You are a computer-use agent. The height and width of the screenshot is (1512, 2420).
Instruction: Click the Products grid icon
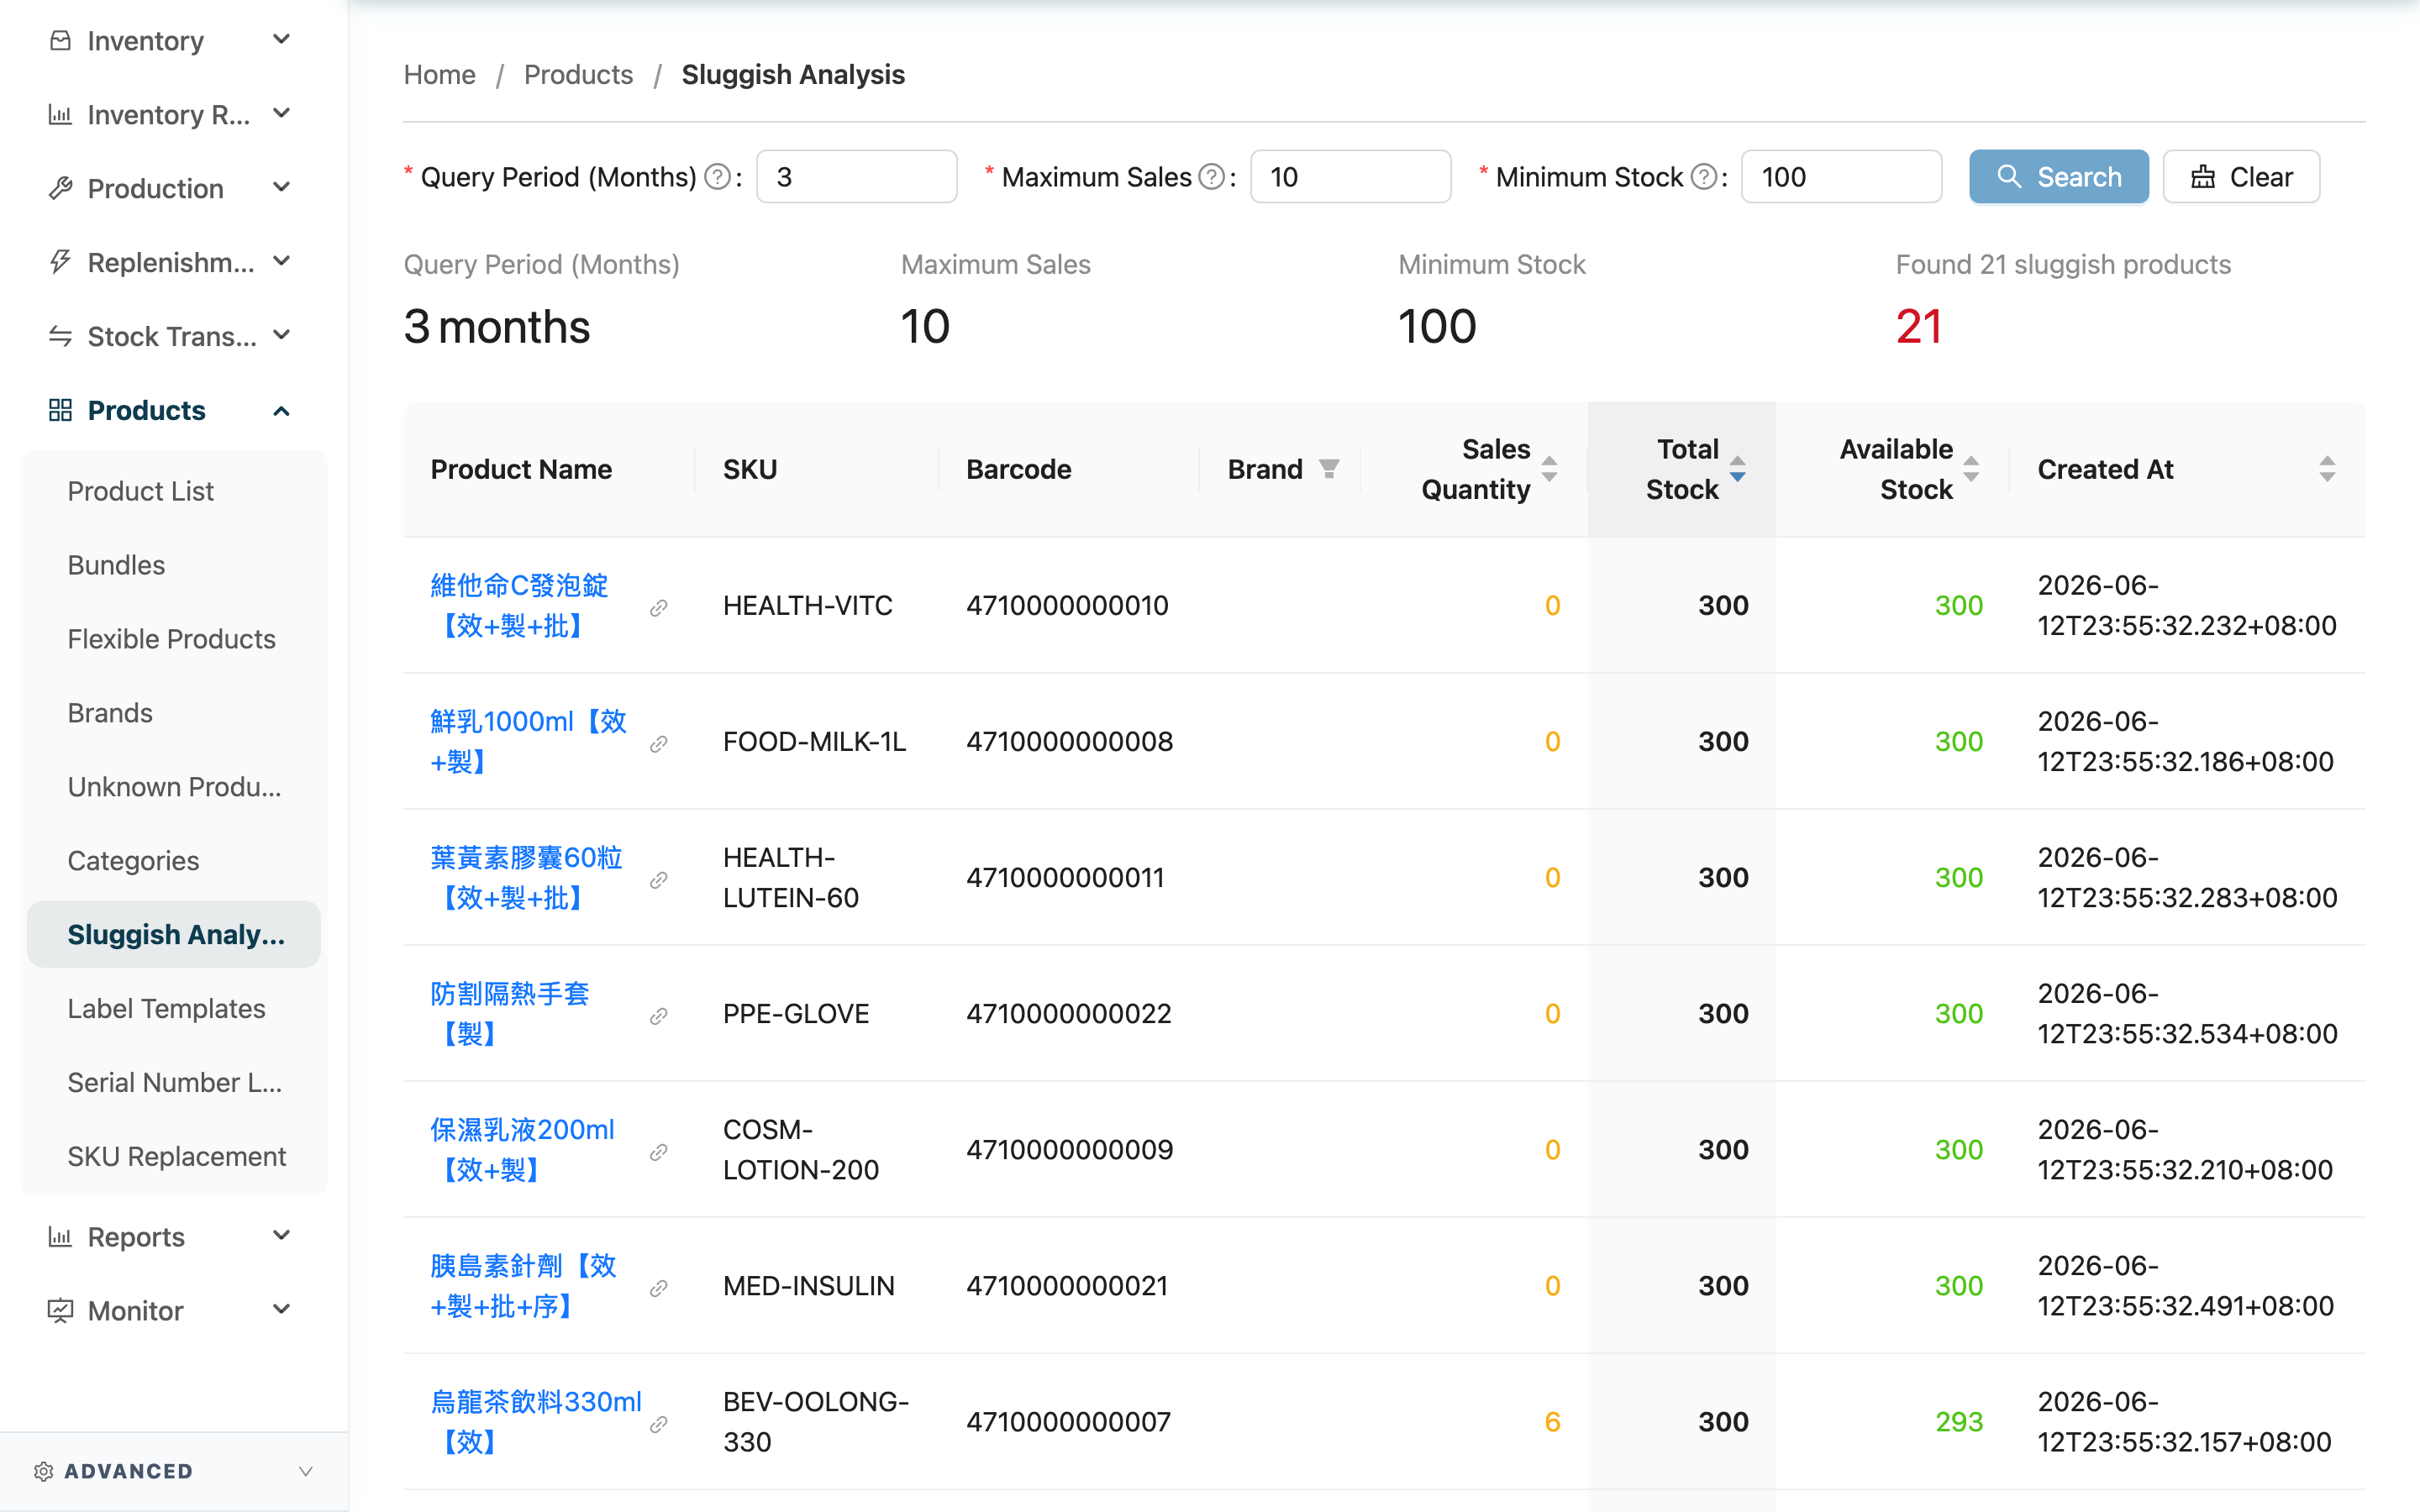pos(61,410)
